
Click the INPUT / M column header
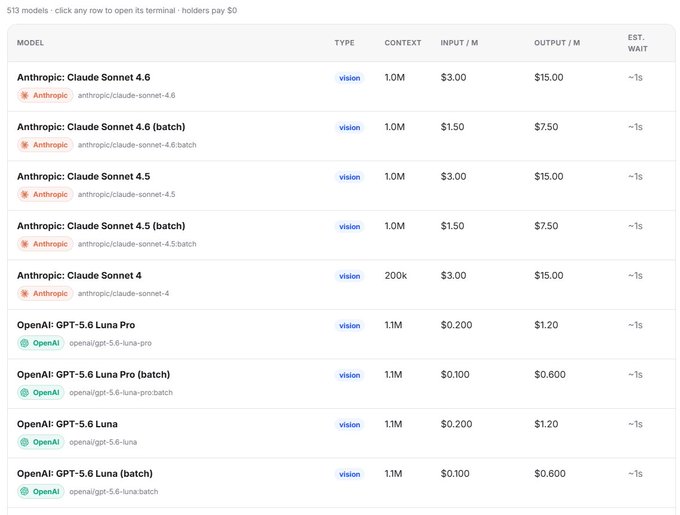coord(459,43)
